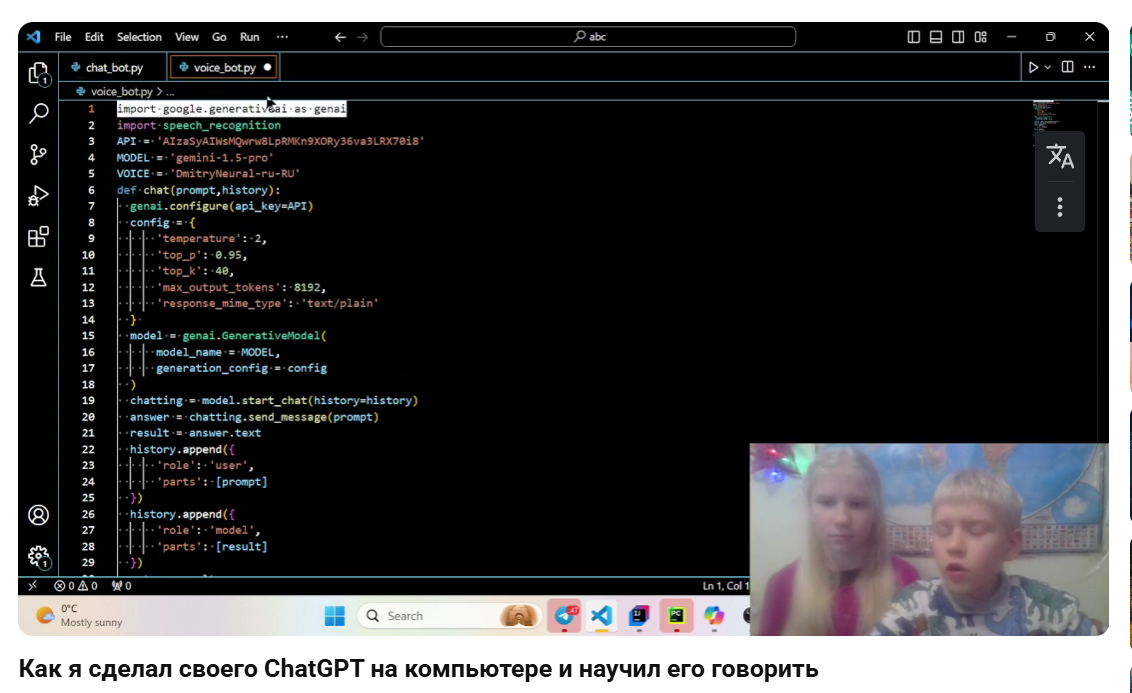Image resolution: width=1132 pixels, height=693 pixels.
Task: Click the Ln 1, Col 1 status item
Action: point(726,586)
